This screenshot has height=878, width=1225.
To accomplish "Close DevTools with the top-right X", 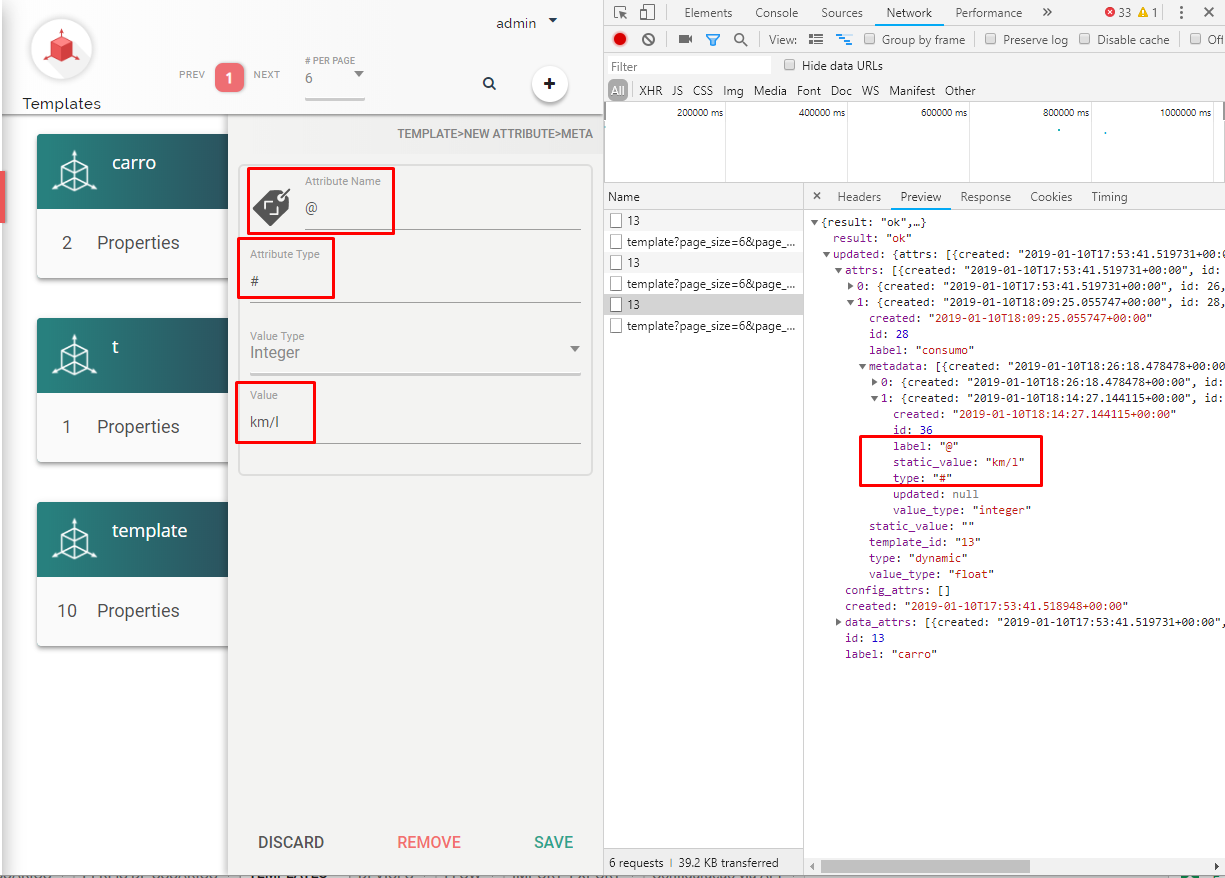I will (x=1210, y=13).
